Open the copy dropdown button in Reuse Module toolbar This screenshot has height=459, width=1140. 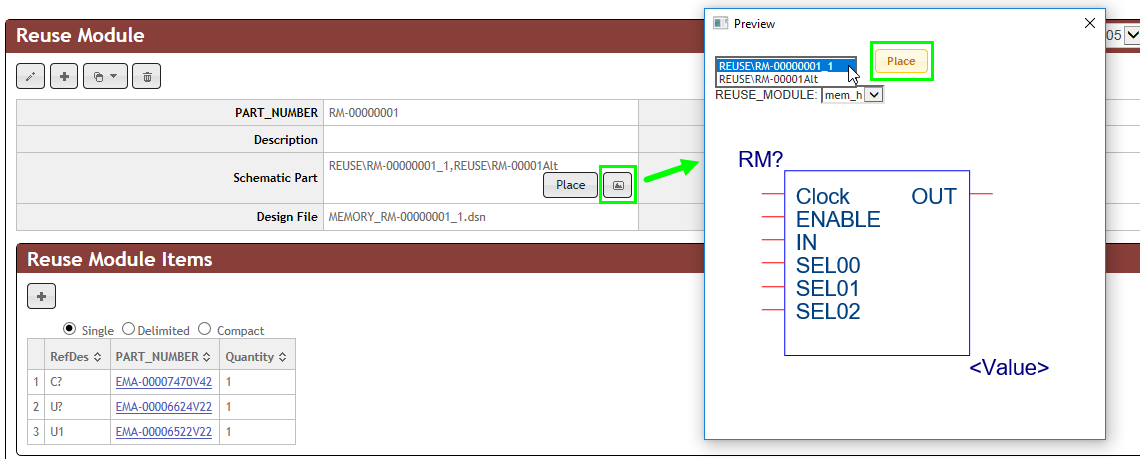tap(105, 76)
